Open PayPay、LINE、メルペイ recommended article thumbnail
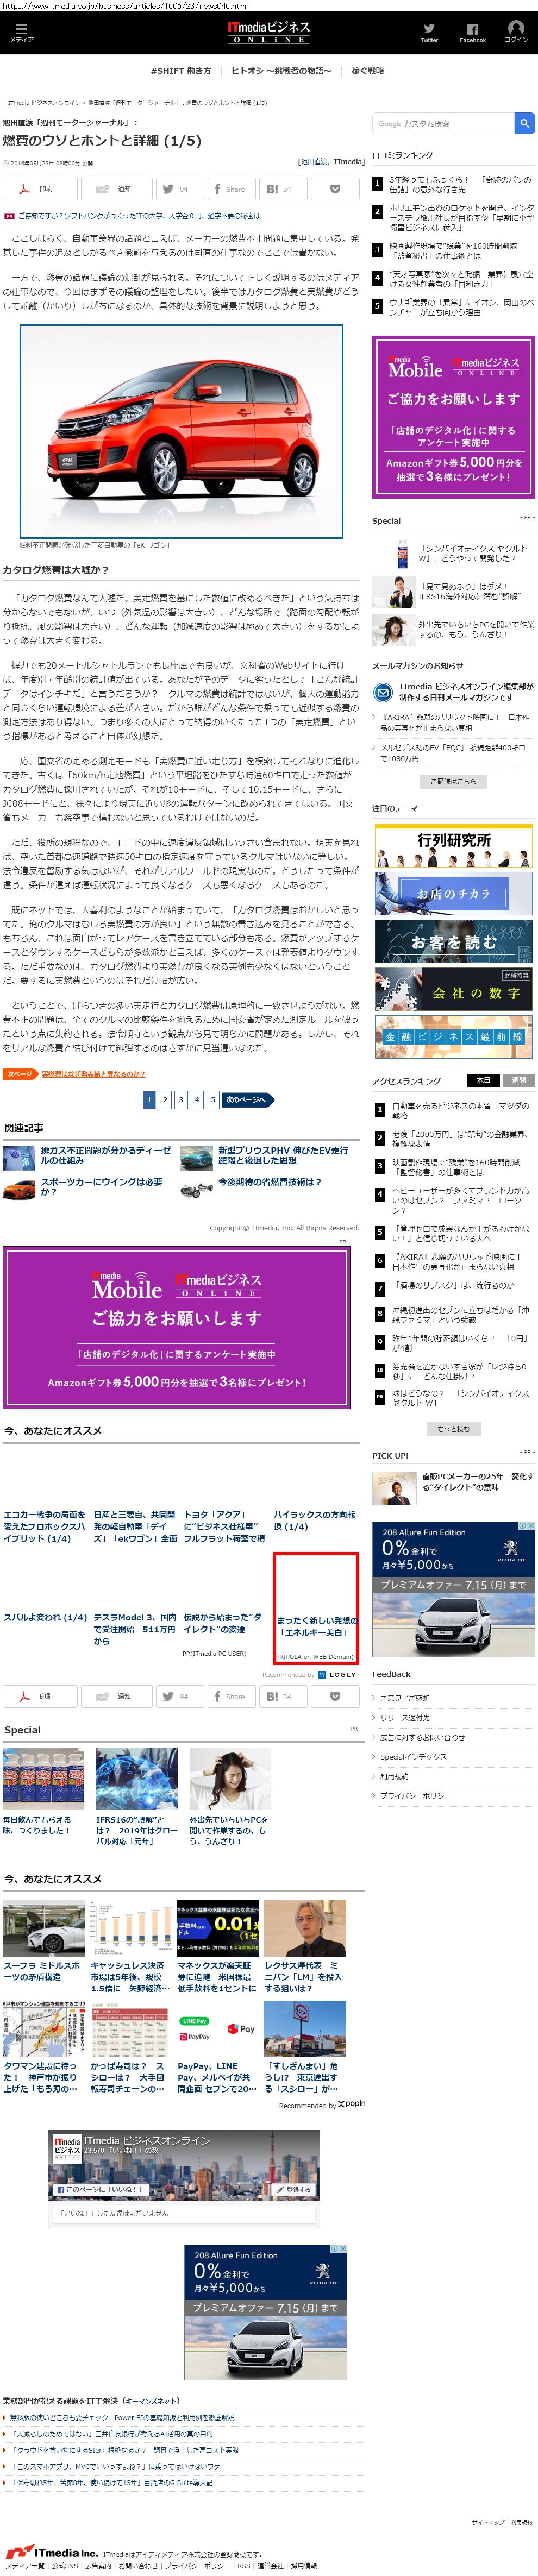 218,2029
